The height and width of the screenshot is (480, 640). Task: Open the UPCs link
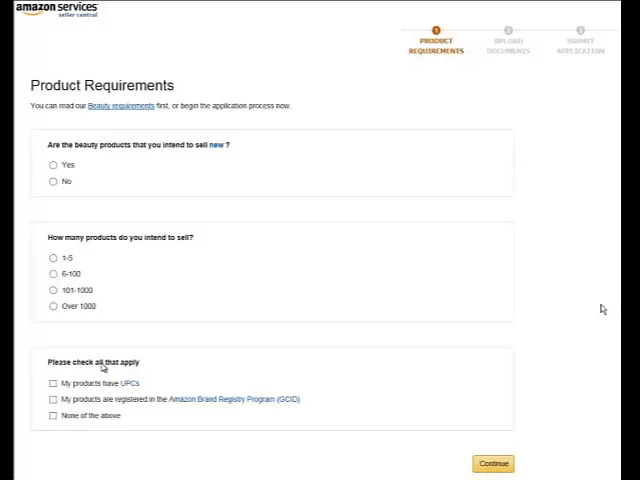[x=130, y=383]
